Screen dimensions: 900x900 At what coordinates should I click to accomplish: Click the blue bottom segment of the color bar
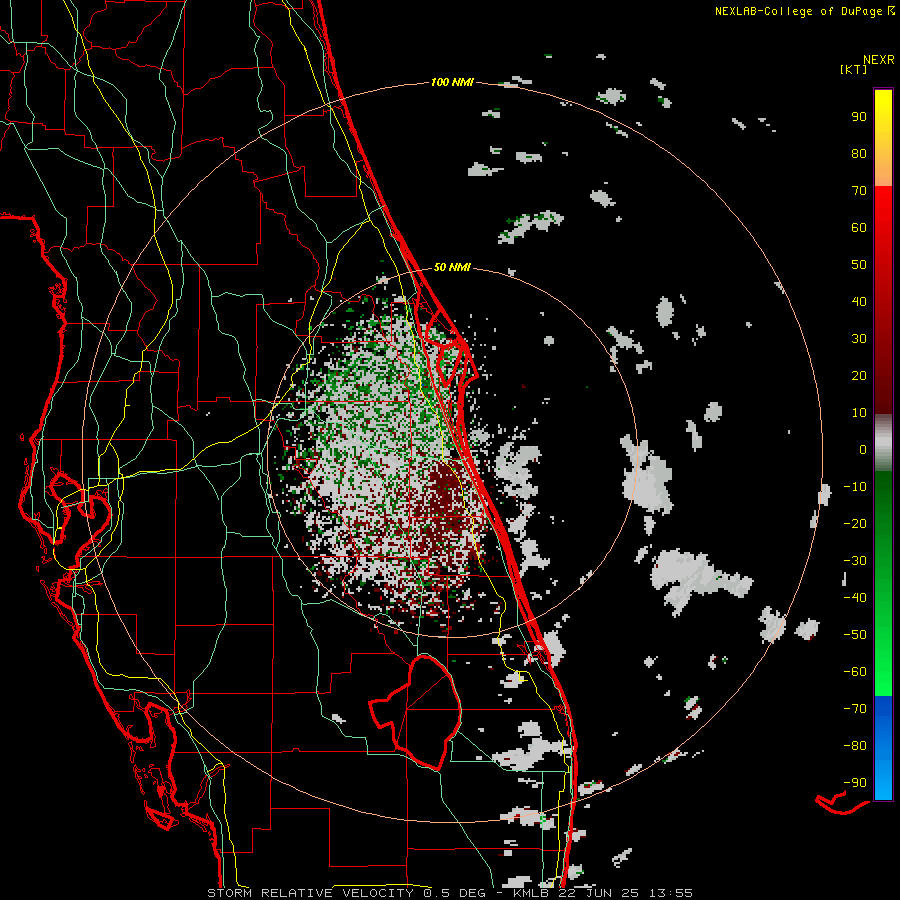(x=883, y=748)
